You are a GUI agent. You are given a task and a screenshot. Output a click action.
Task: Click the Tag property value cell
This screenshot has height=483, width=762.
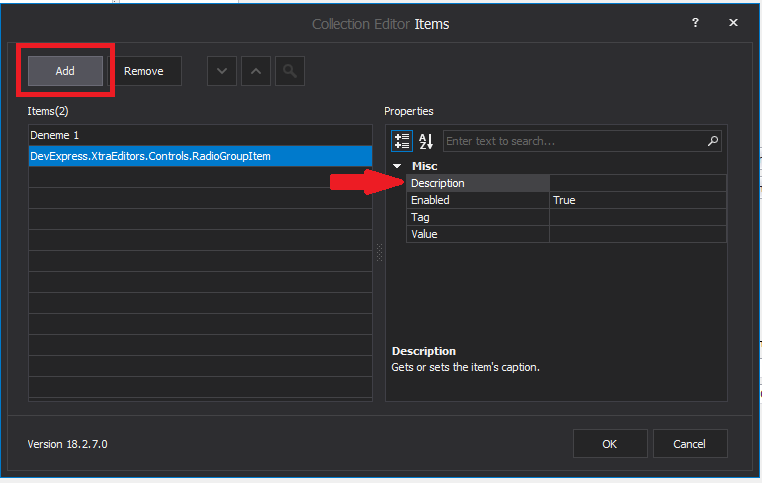pos(637,217)
